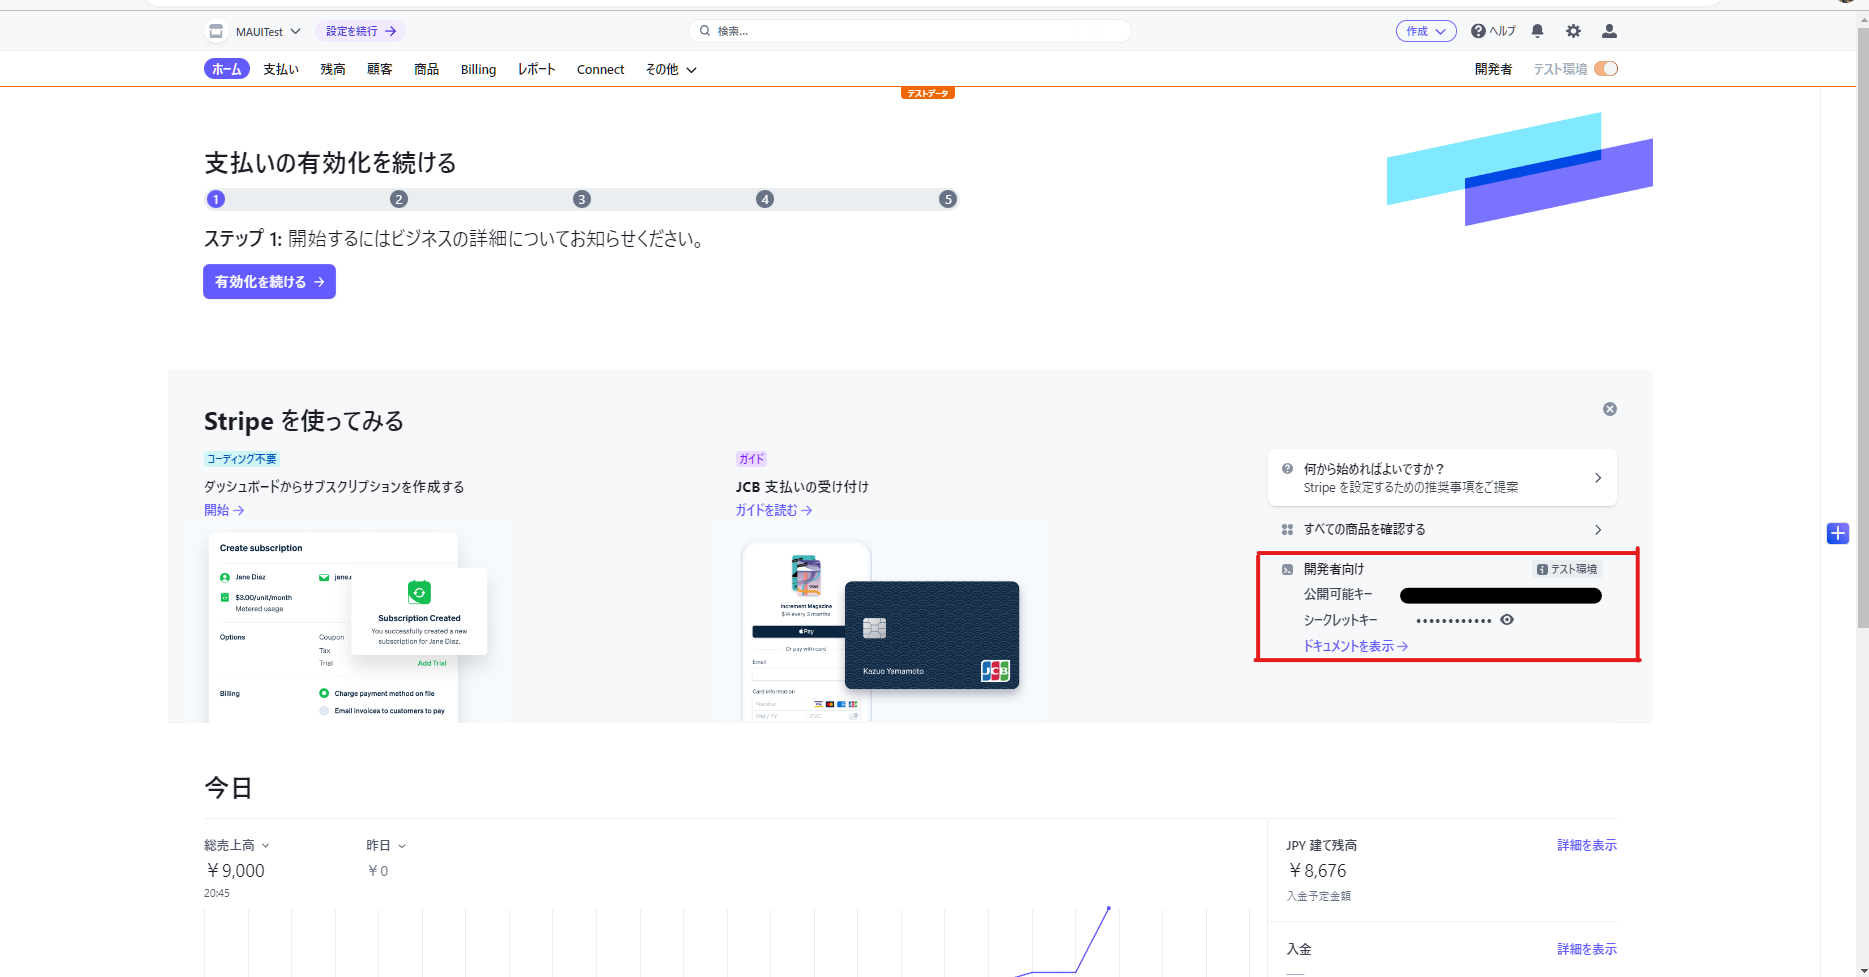Expand 何から始めればよいですか chevron

click(1598, 478)
